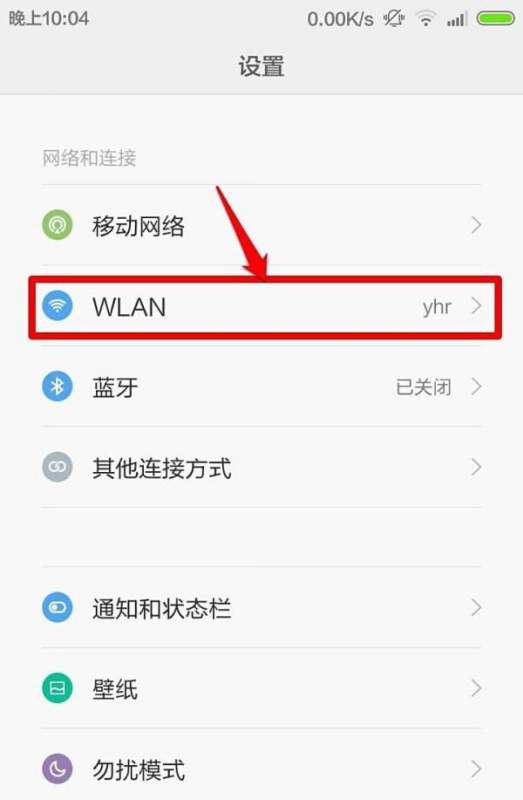
Task: Tap the 设置 page title
Action: (261, 66)
